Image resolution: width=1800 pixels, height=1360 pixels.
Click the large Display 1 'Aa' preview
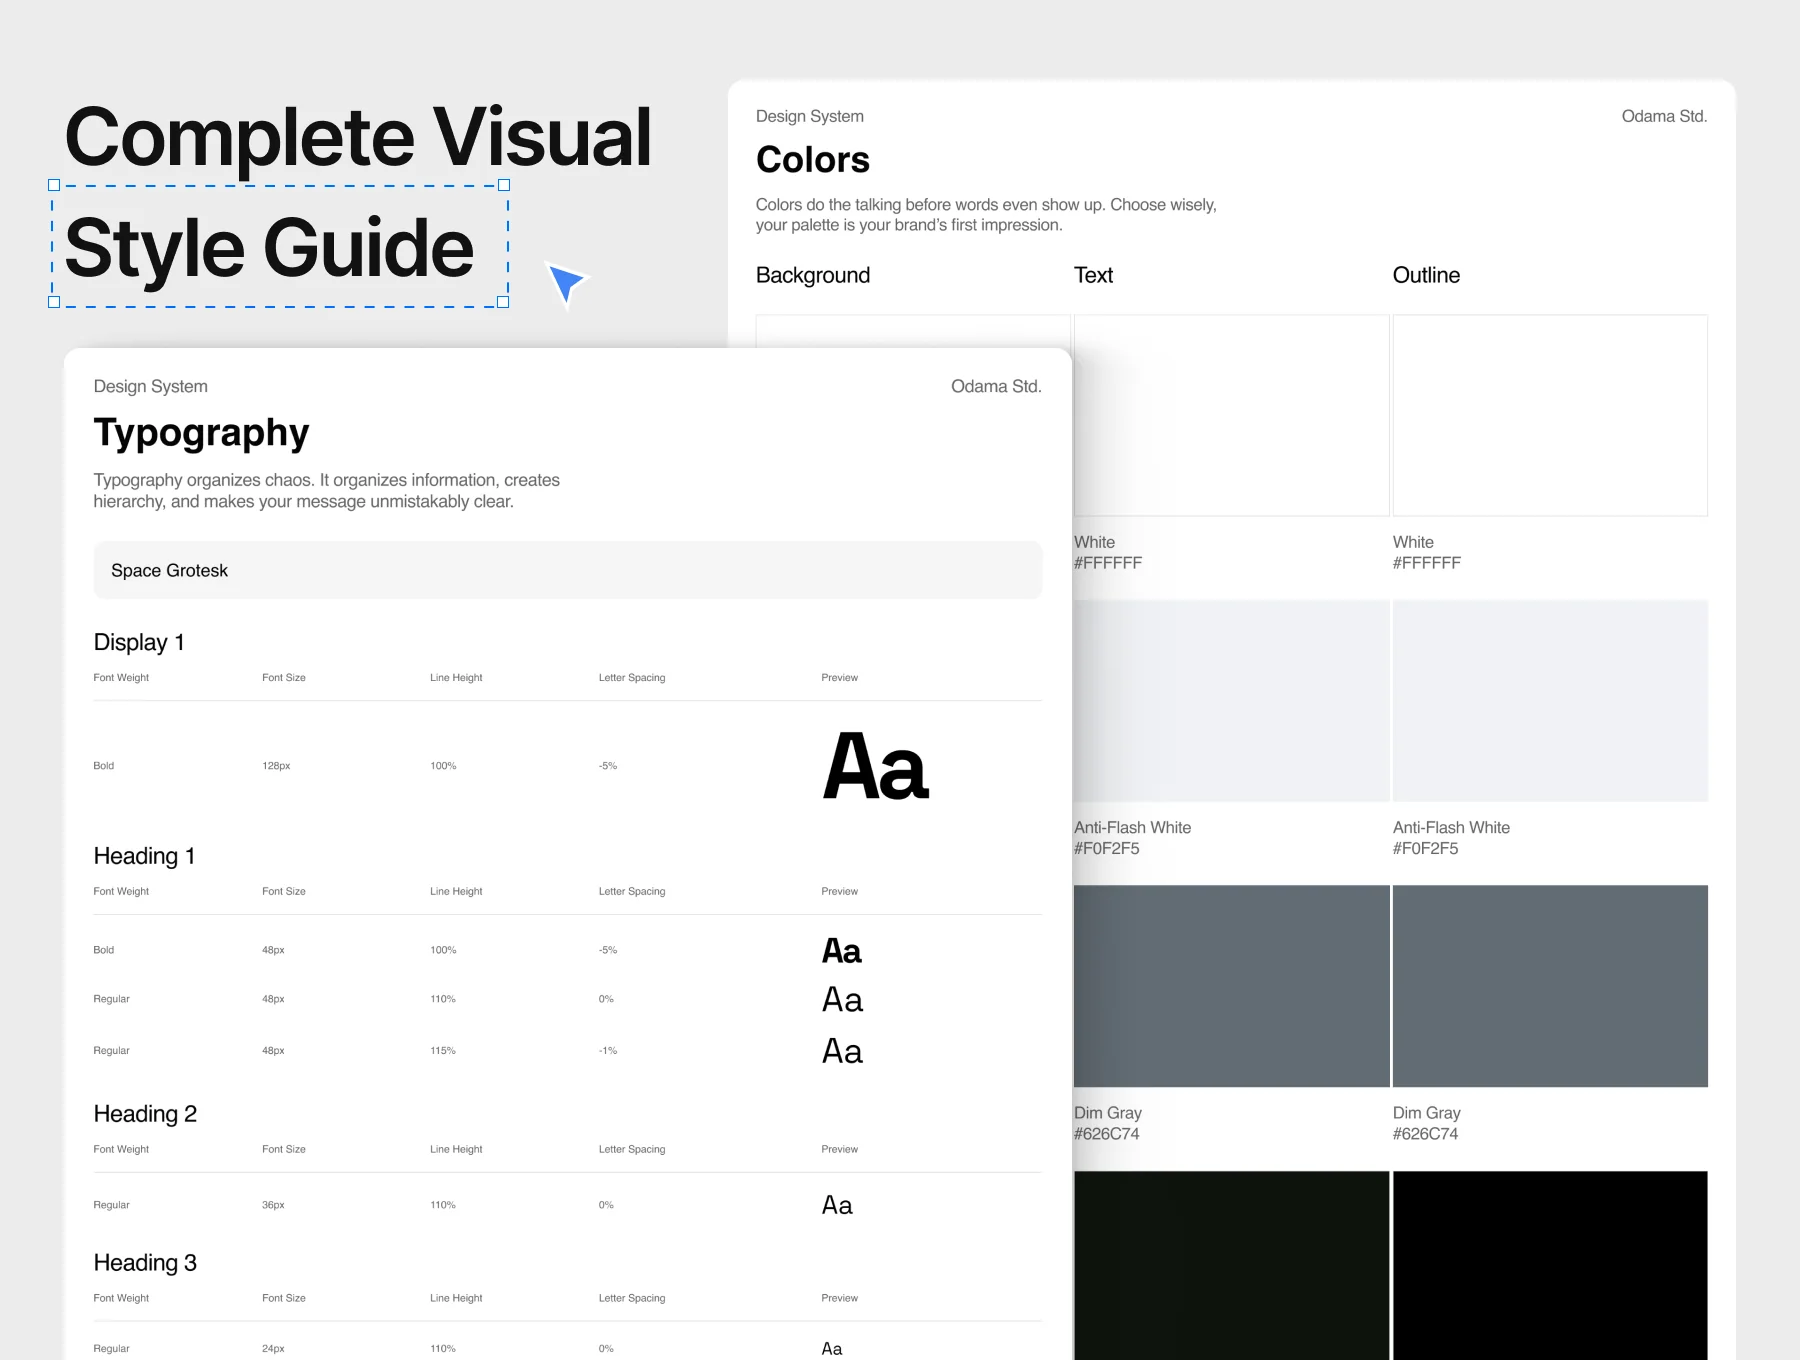pyautogui.click(x=875, y=767)
